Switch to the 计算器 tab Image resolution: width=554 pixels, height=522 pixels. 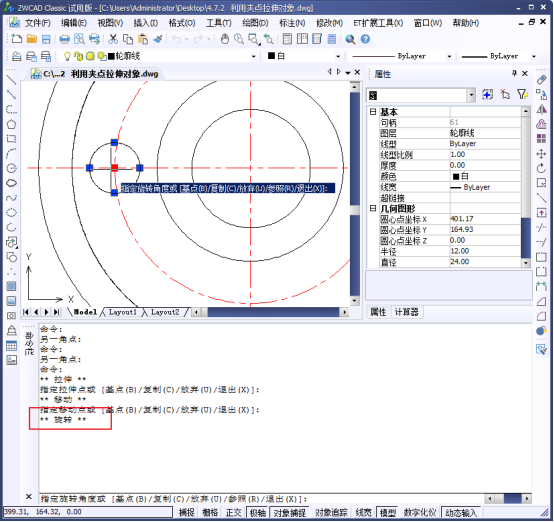(x=406, y=312)
